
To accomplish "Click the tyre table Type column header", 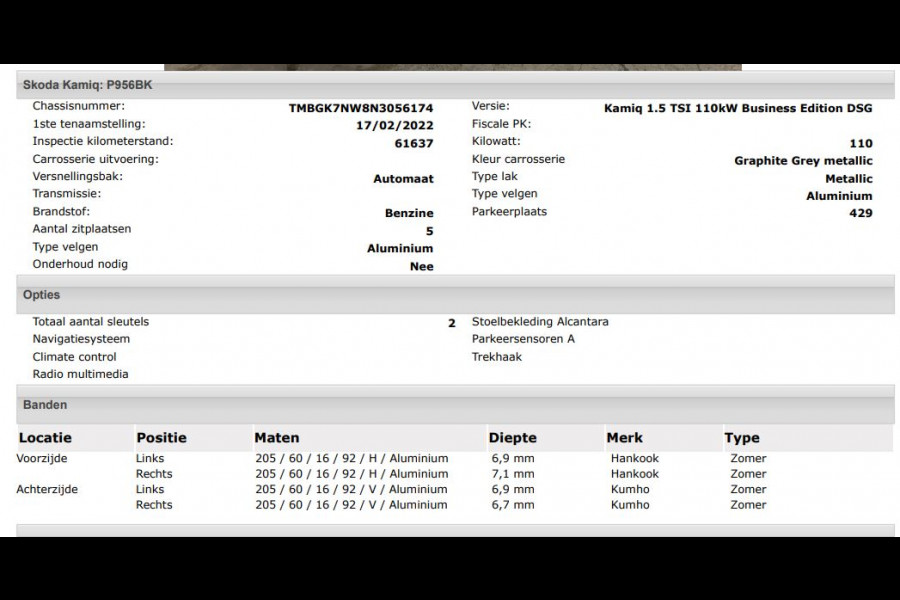I will click(742, 438).
